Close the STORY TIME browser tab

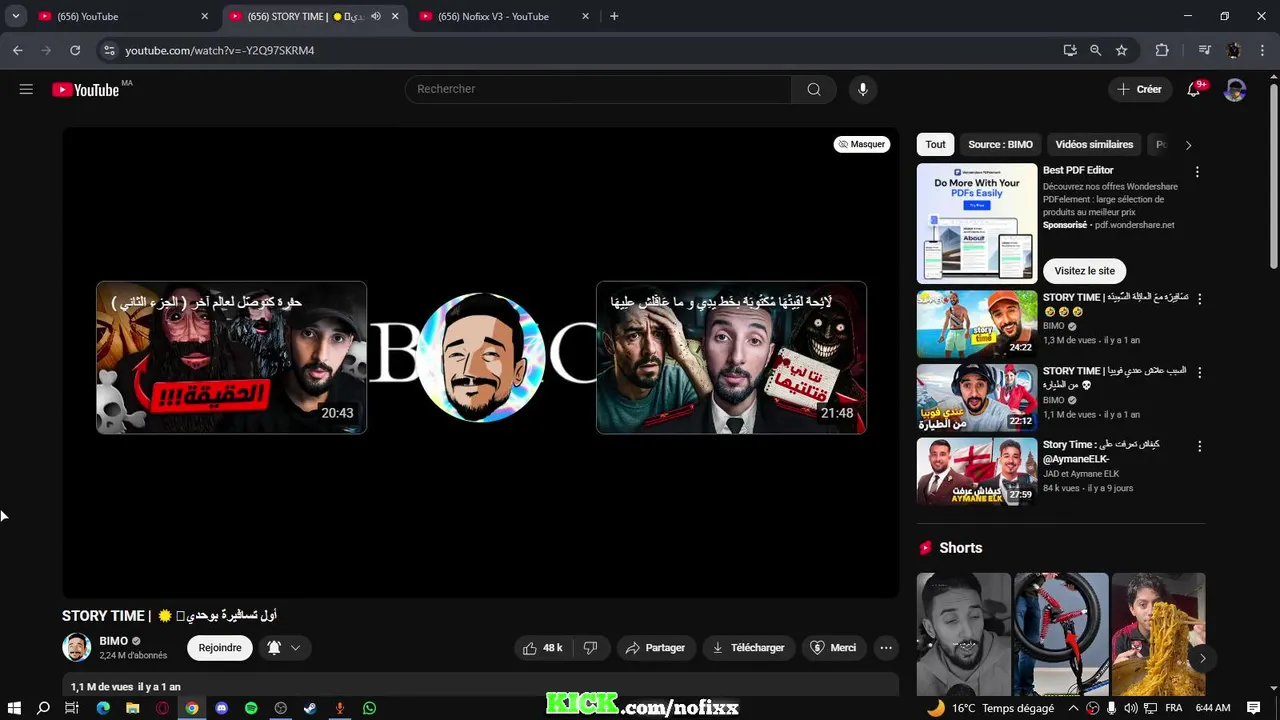395,16
